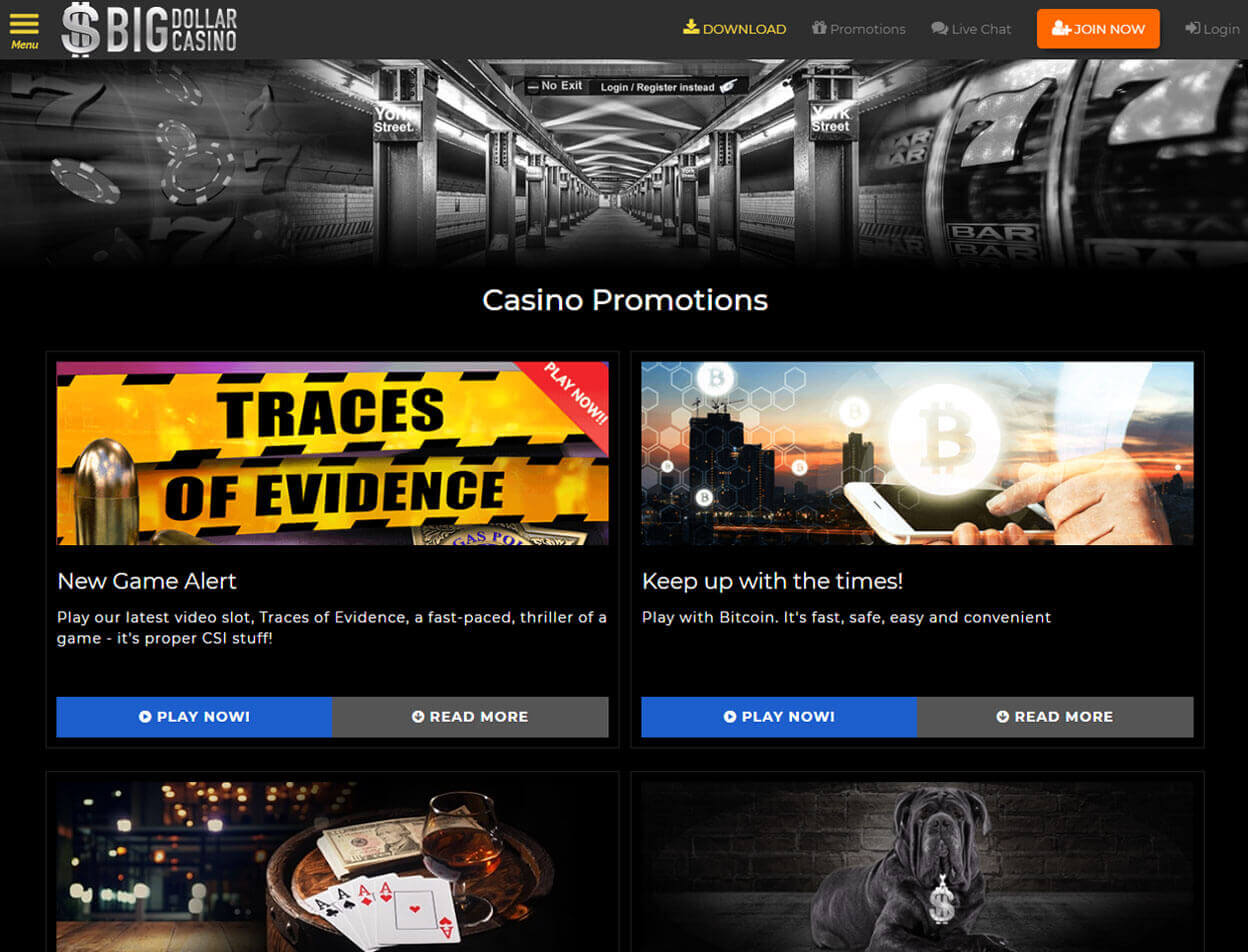Click the orange JOIN NOW button
Image resolution: width=1248 pixels, height=952 pixels.
coord(1098,29)
